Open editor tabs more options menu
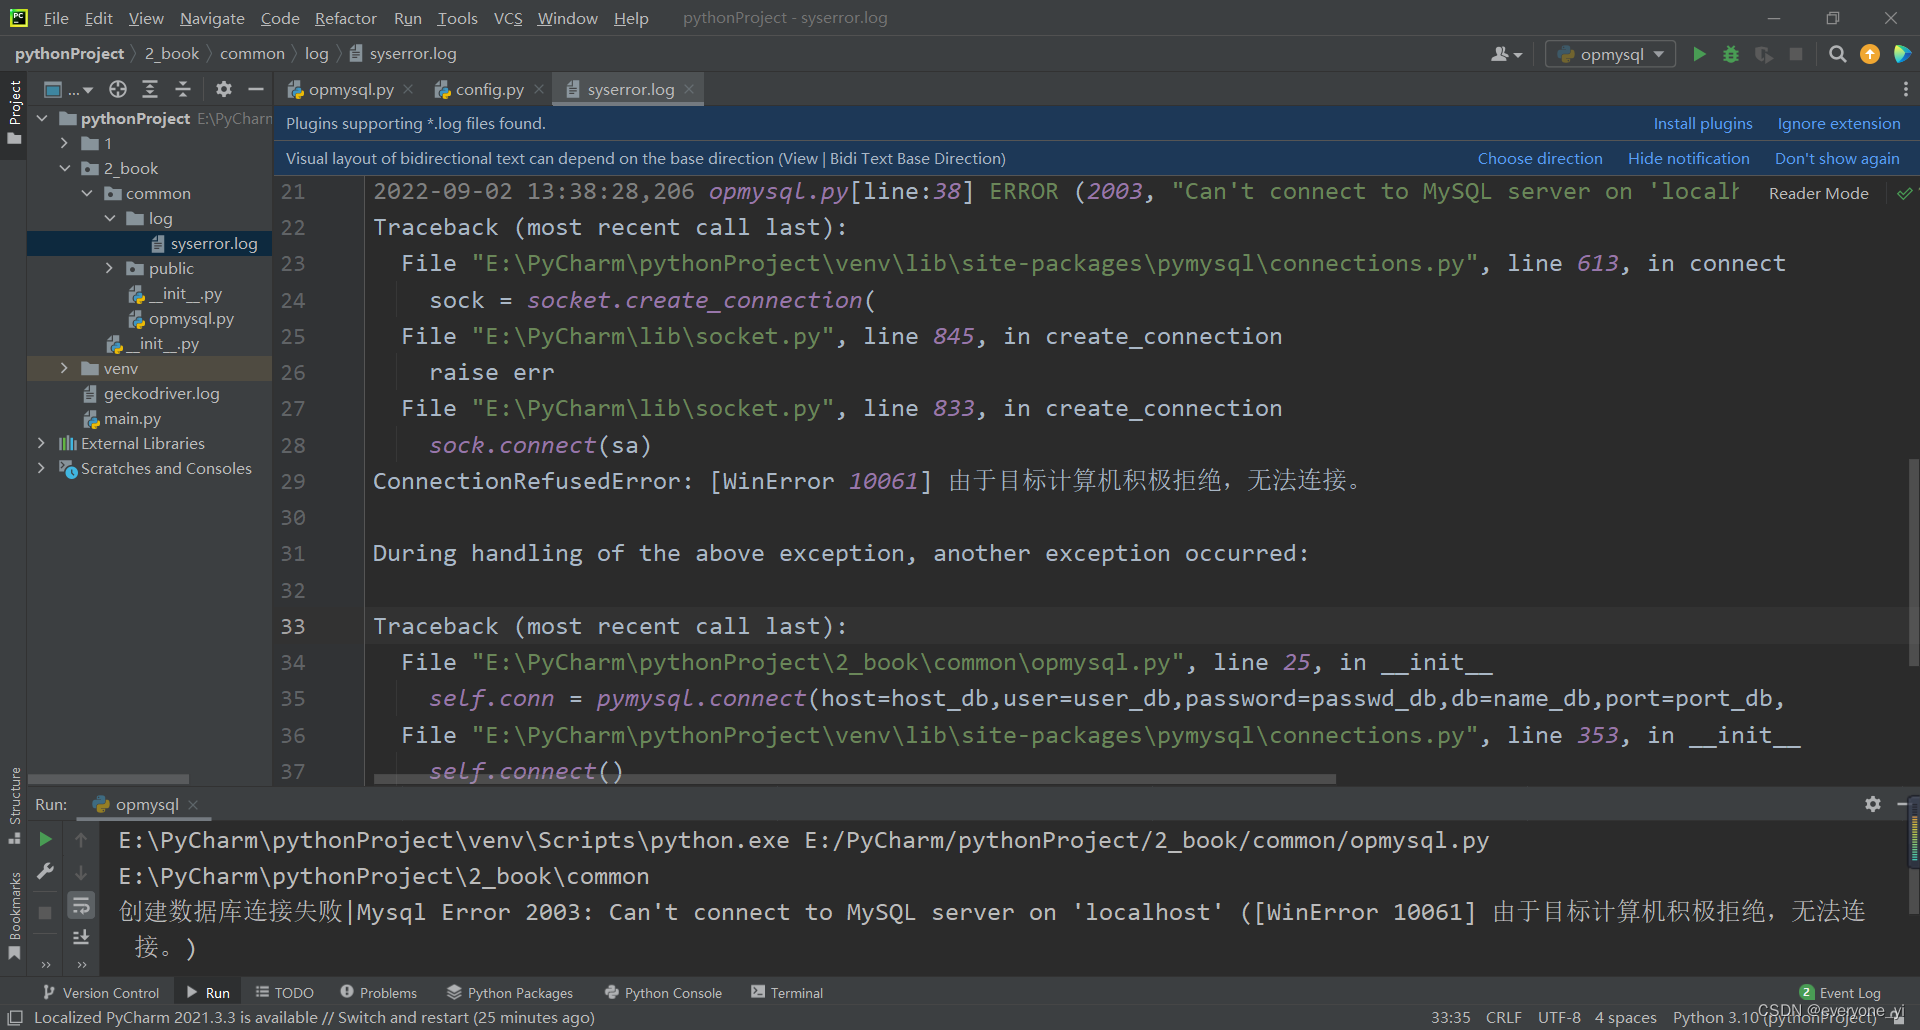Viewport: 1920px width, 1030px height. (x=1905, y=89)
